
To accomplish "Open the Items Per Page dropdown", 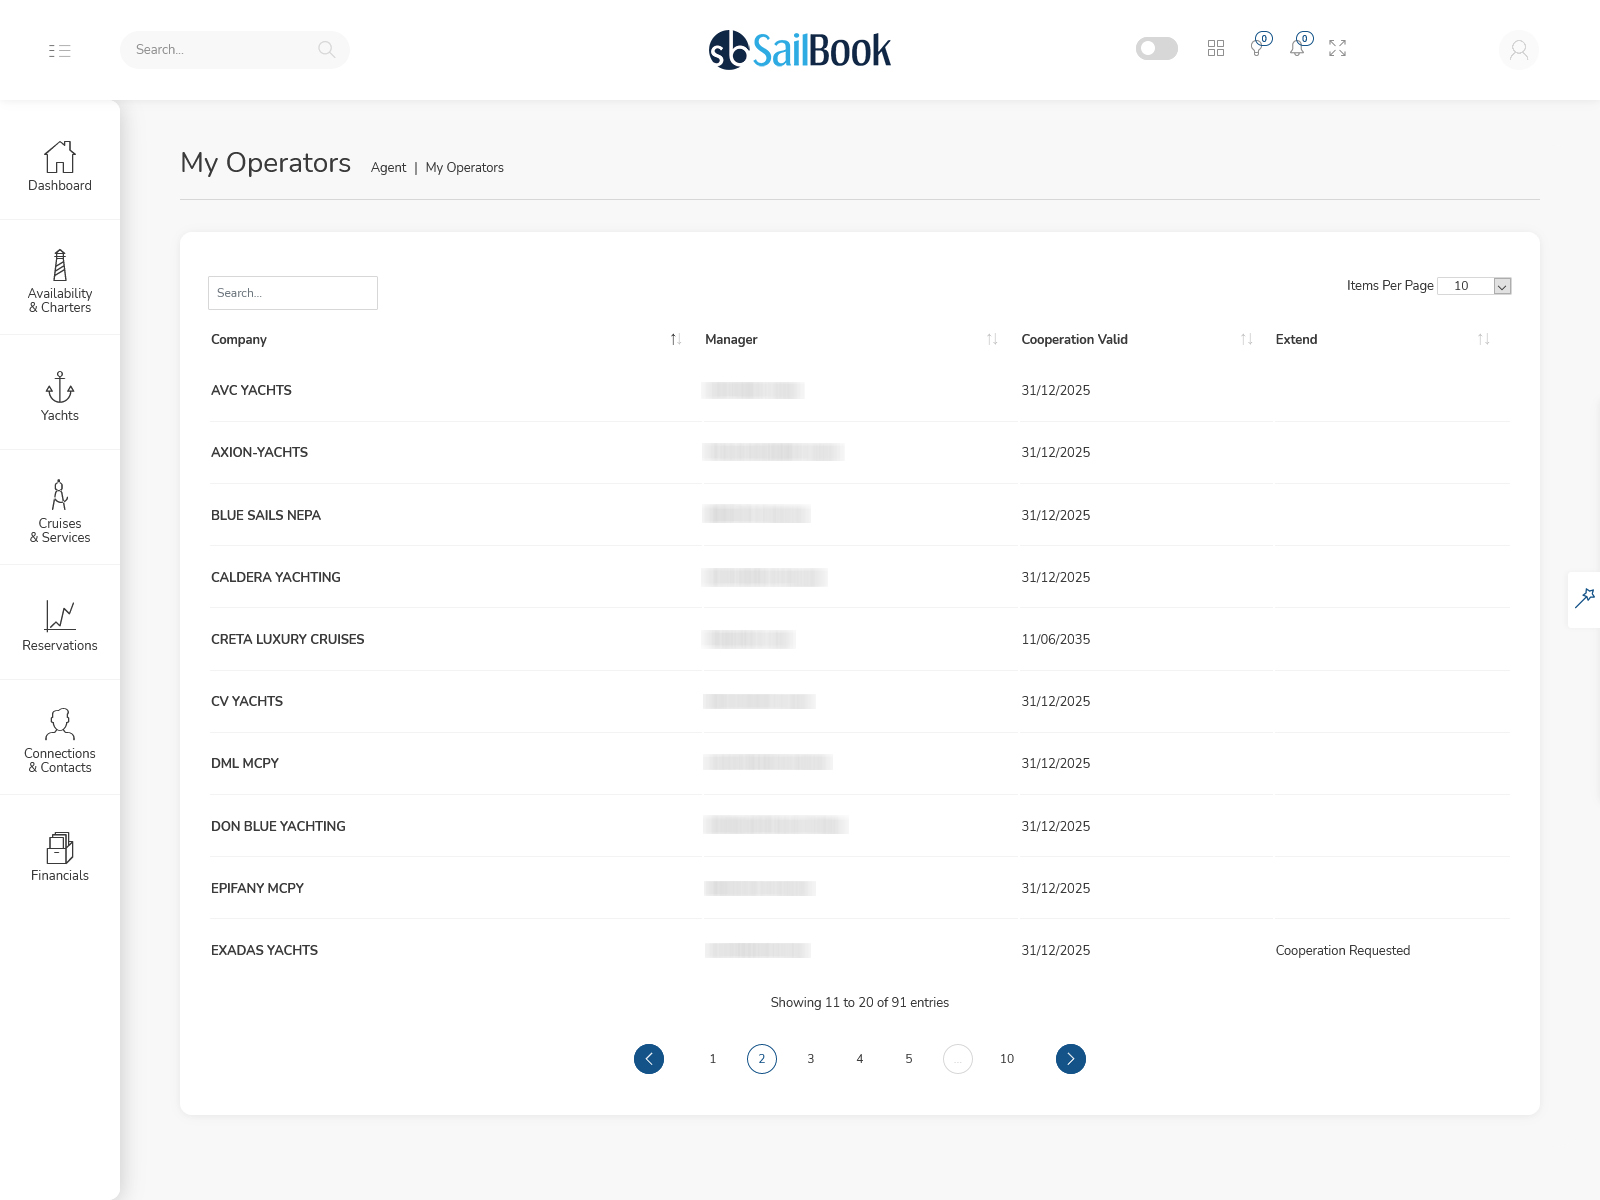I will click(x=1474, y=286).
